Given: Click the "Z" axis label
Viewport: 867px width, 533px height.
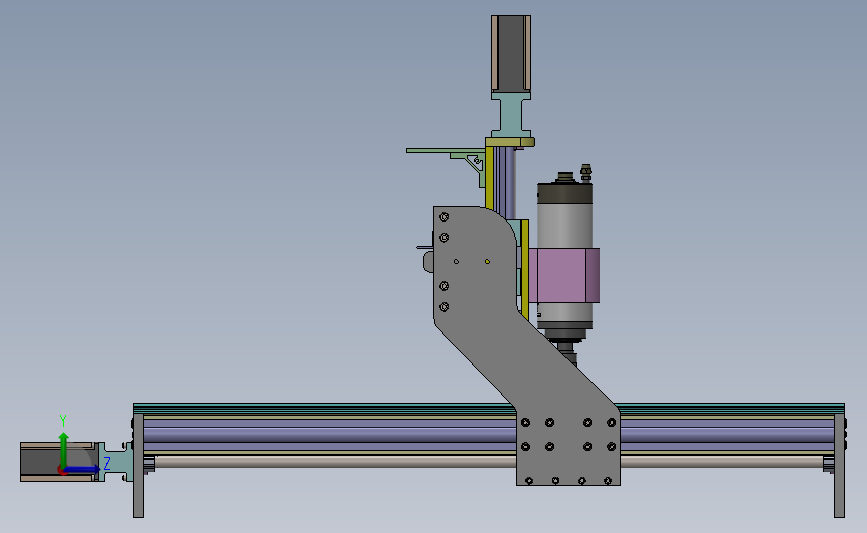Looking at the screenshot, I should (107, 463).
